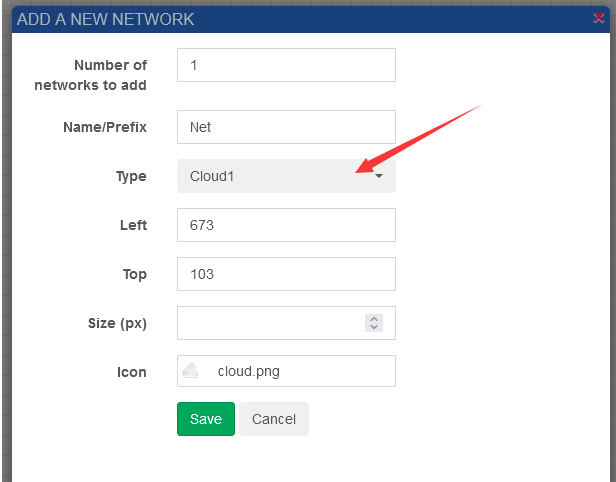Click the Top field showing 103
Viewport: 616px width, 482px height.
pos(286,274)
